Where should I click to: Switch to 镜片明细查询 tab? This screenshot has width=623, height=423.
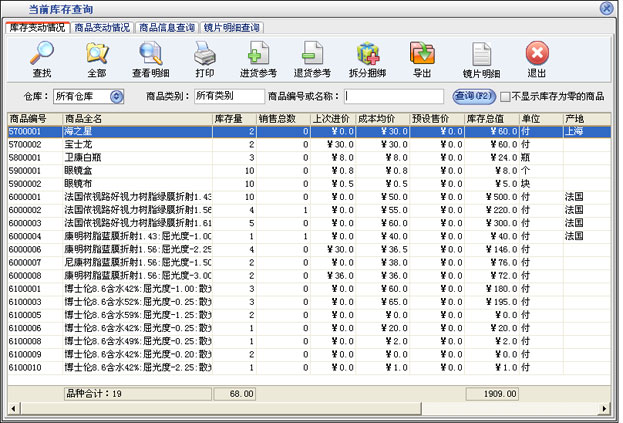232,28
